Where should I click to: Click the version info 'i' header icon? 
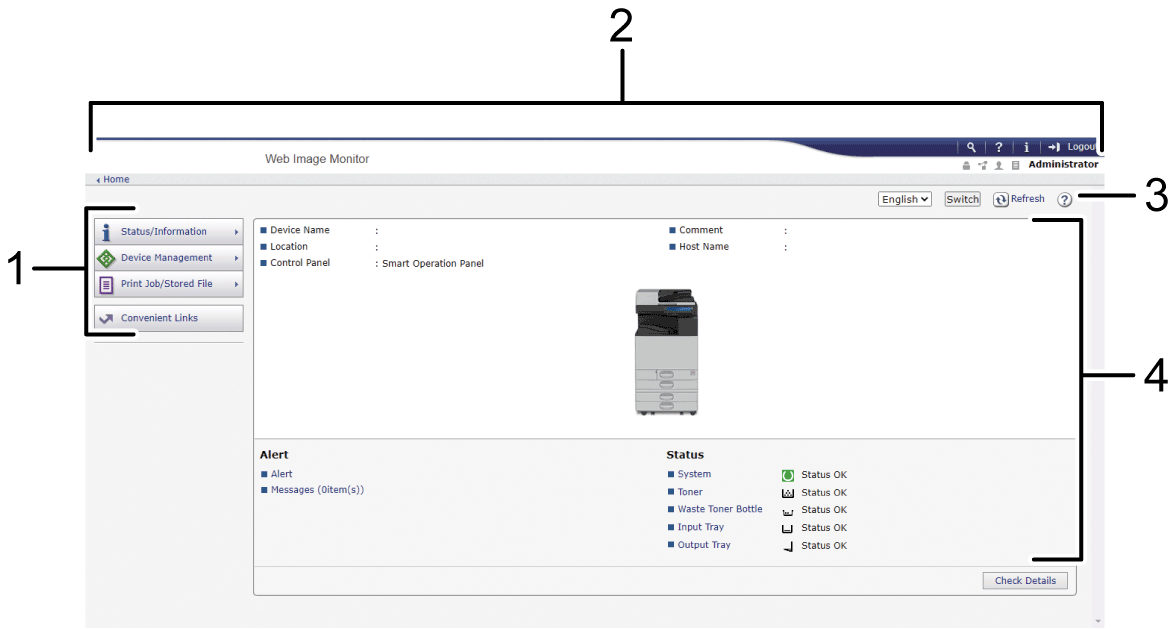(x=1026, y=147)
